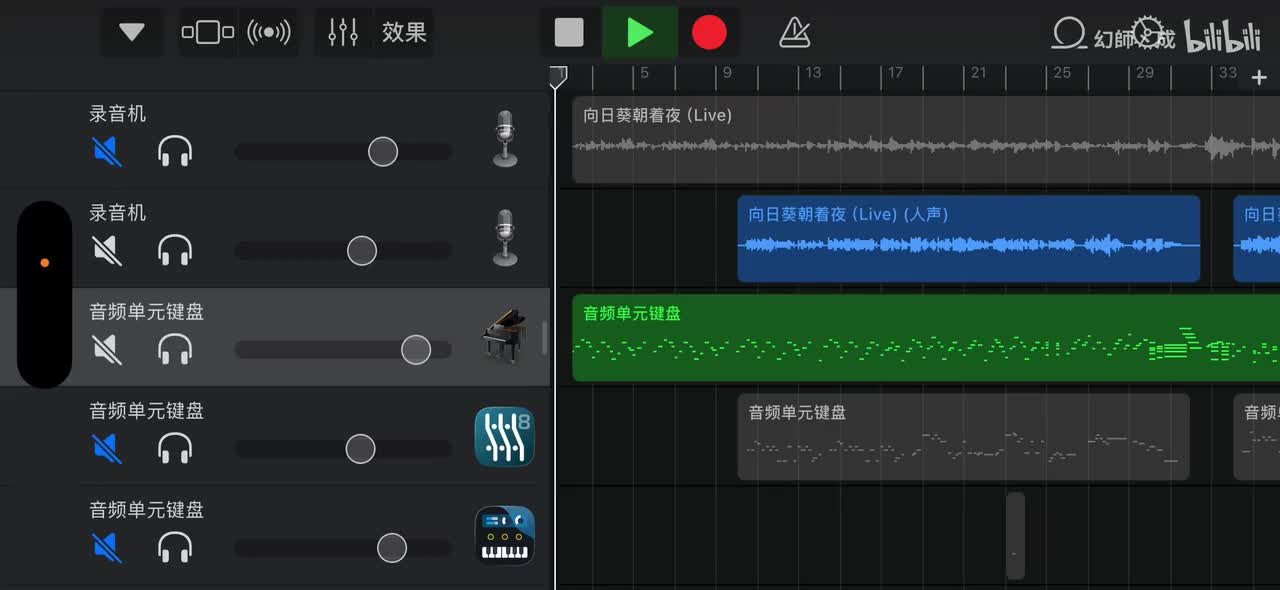Unmute the synth keyboard 音频单元键盘 track

pyautogui.click(x=107, y=547)
